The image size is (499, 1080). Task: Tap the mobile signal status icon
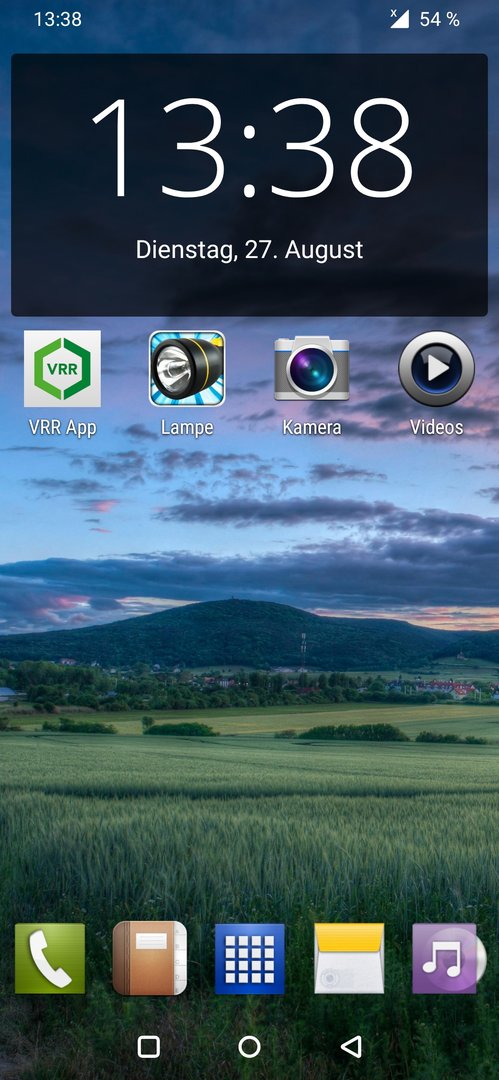[x=399, y=19]
